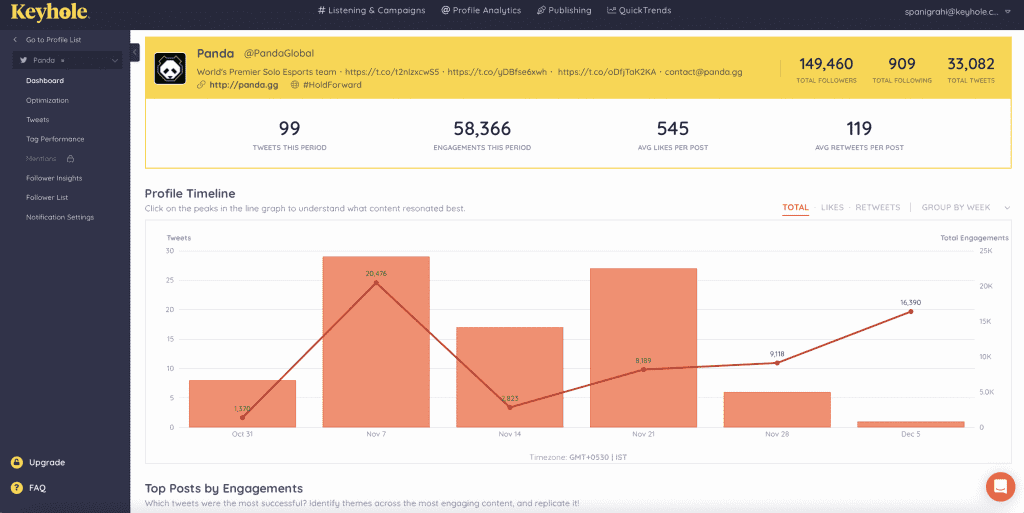Click the Oct 31 bar in chart

coord(242,404)
